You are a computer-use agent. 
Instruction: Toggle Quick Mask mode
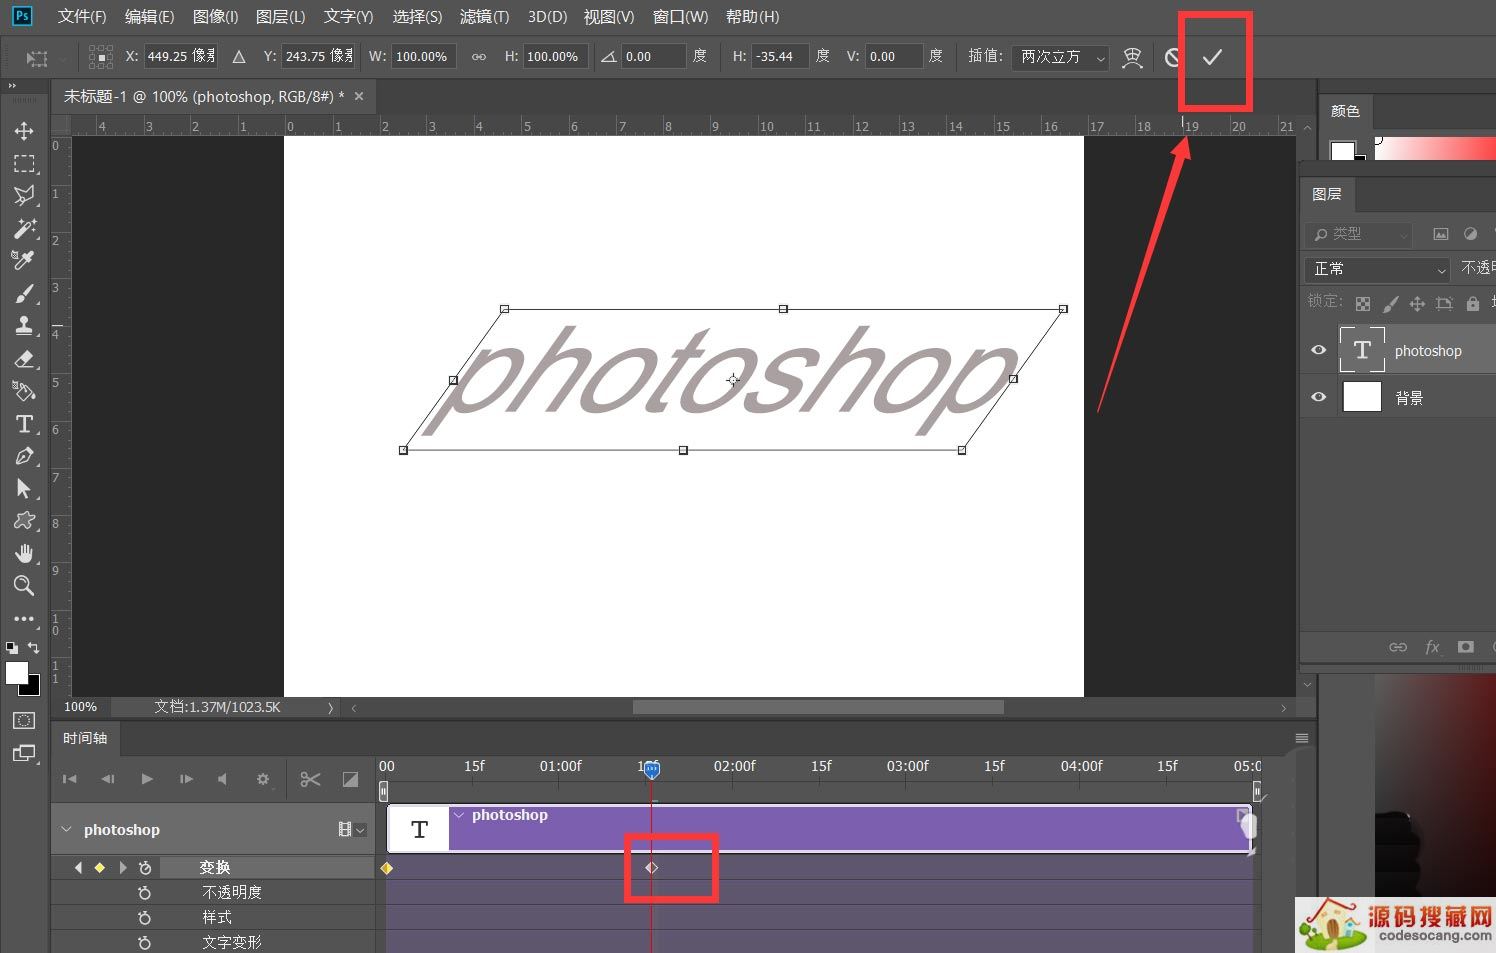pyautogui.click(x=24, y=720)
